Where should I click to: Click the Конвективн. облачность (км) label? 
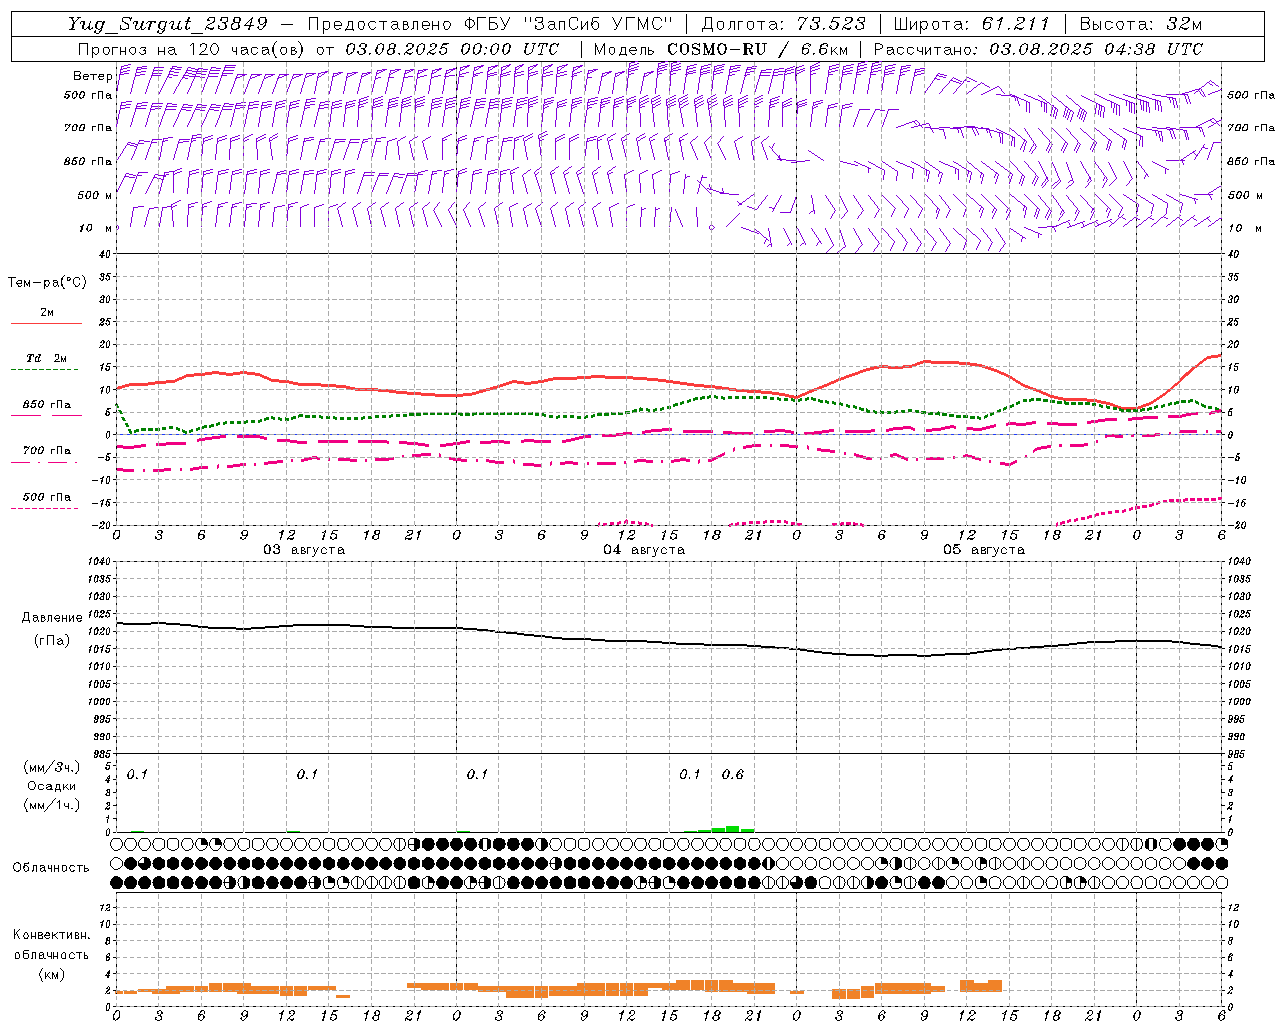point(51,954)
